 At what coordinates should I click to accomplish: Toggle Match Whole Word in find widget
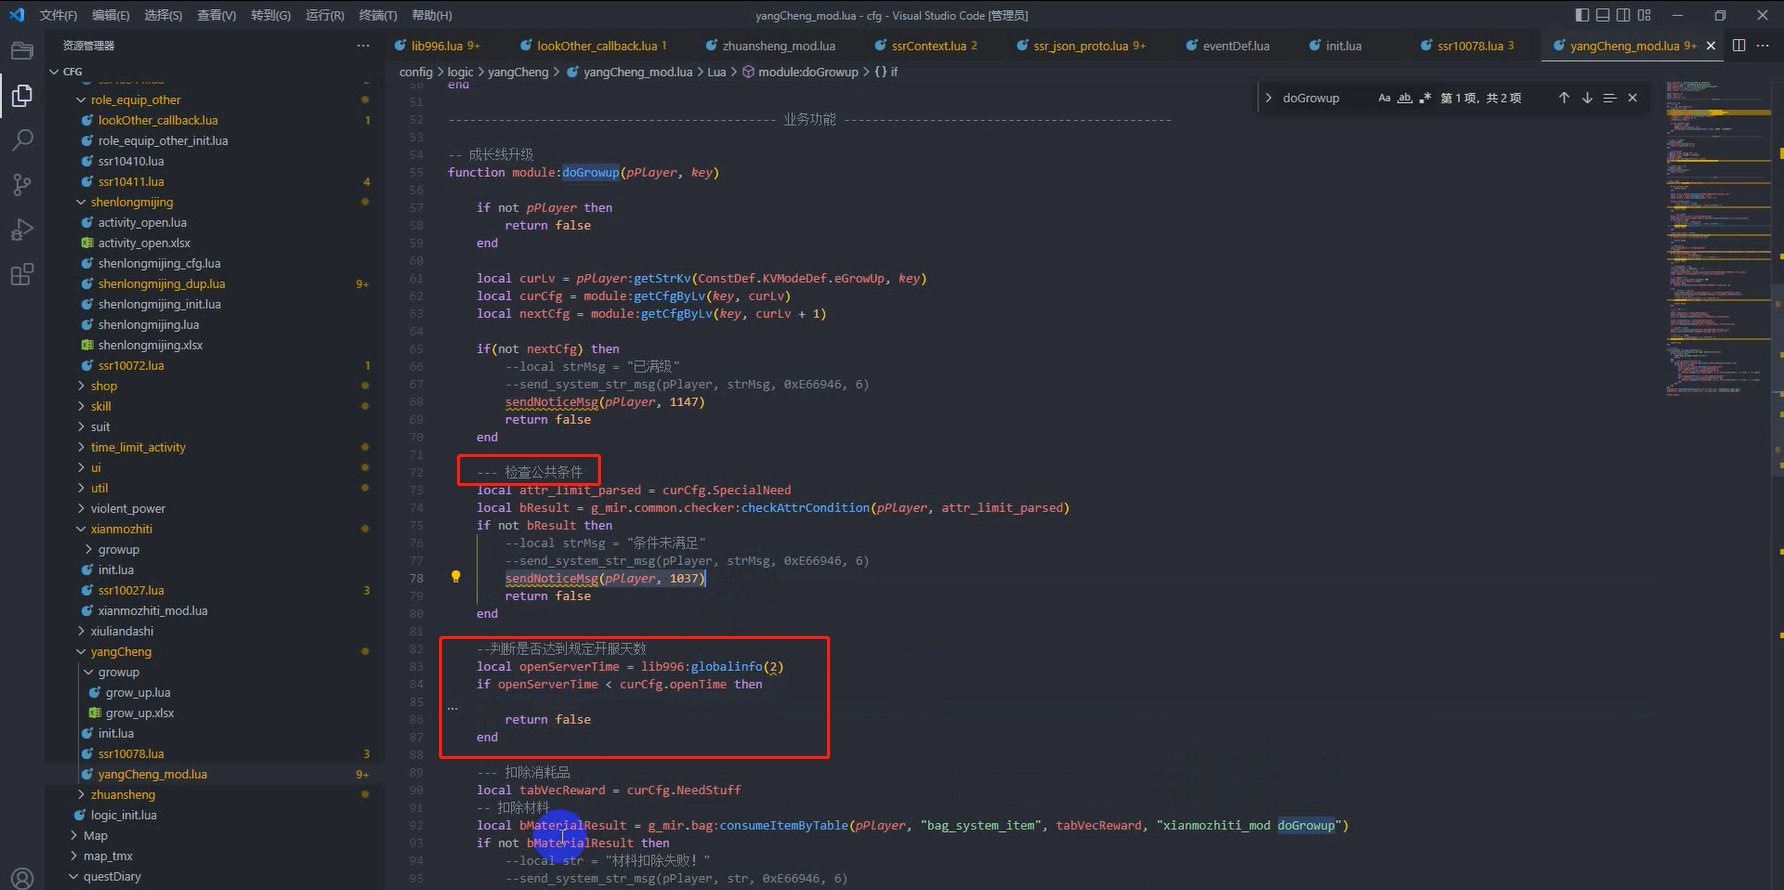coord(1405,98)
